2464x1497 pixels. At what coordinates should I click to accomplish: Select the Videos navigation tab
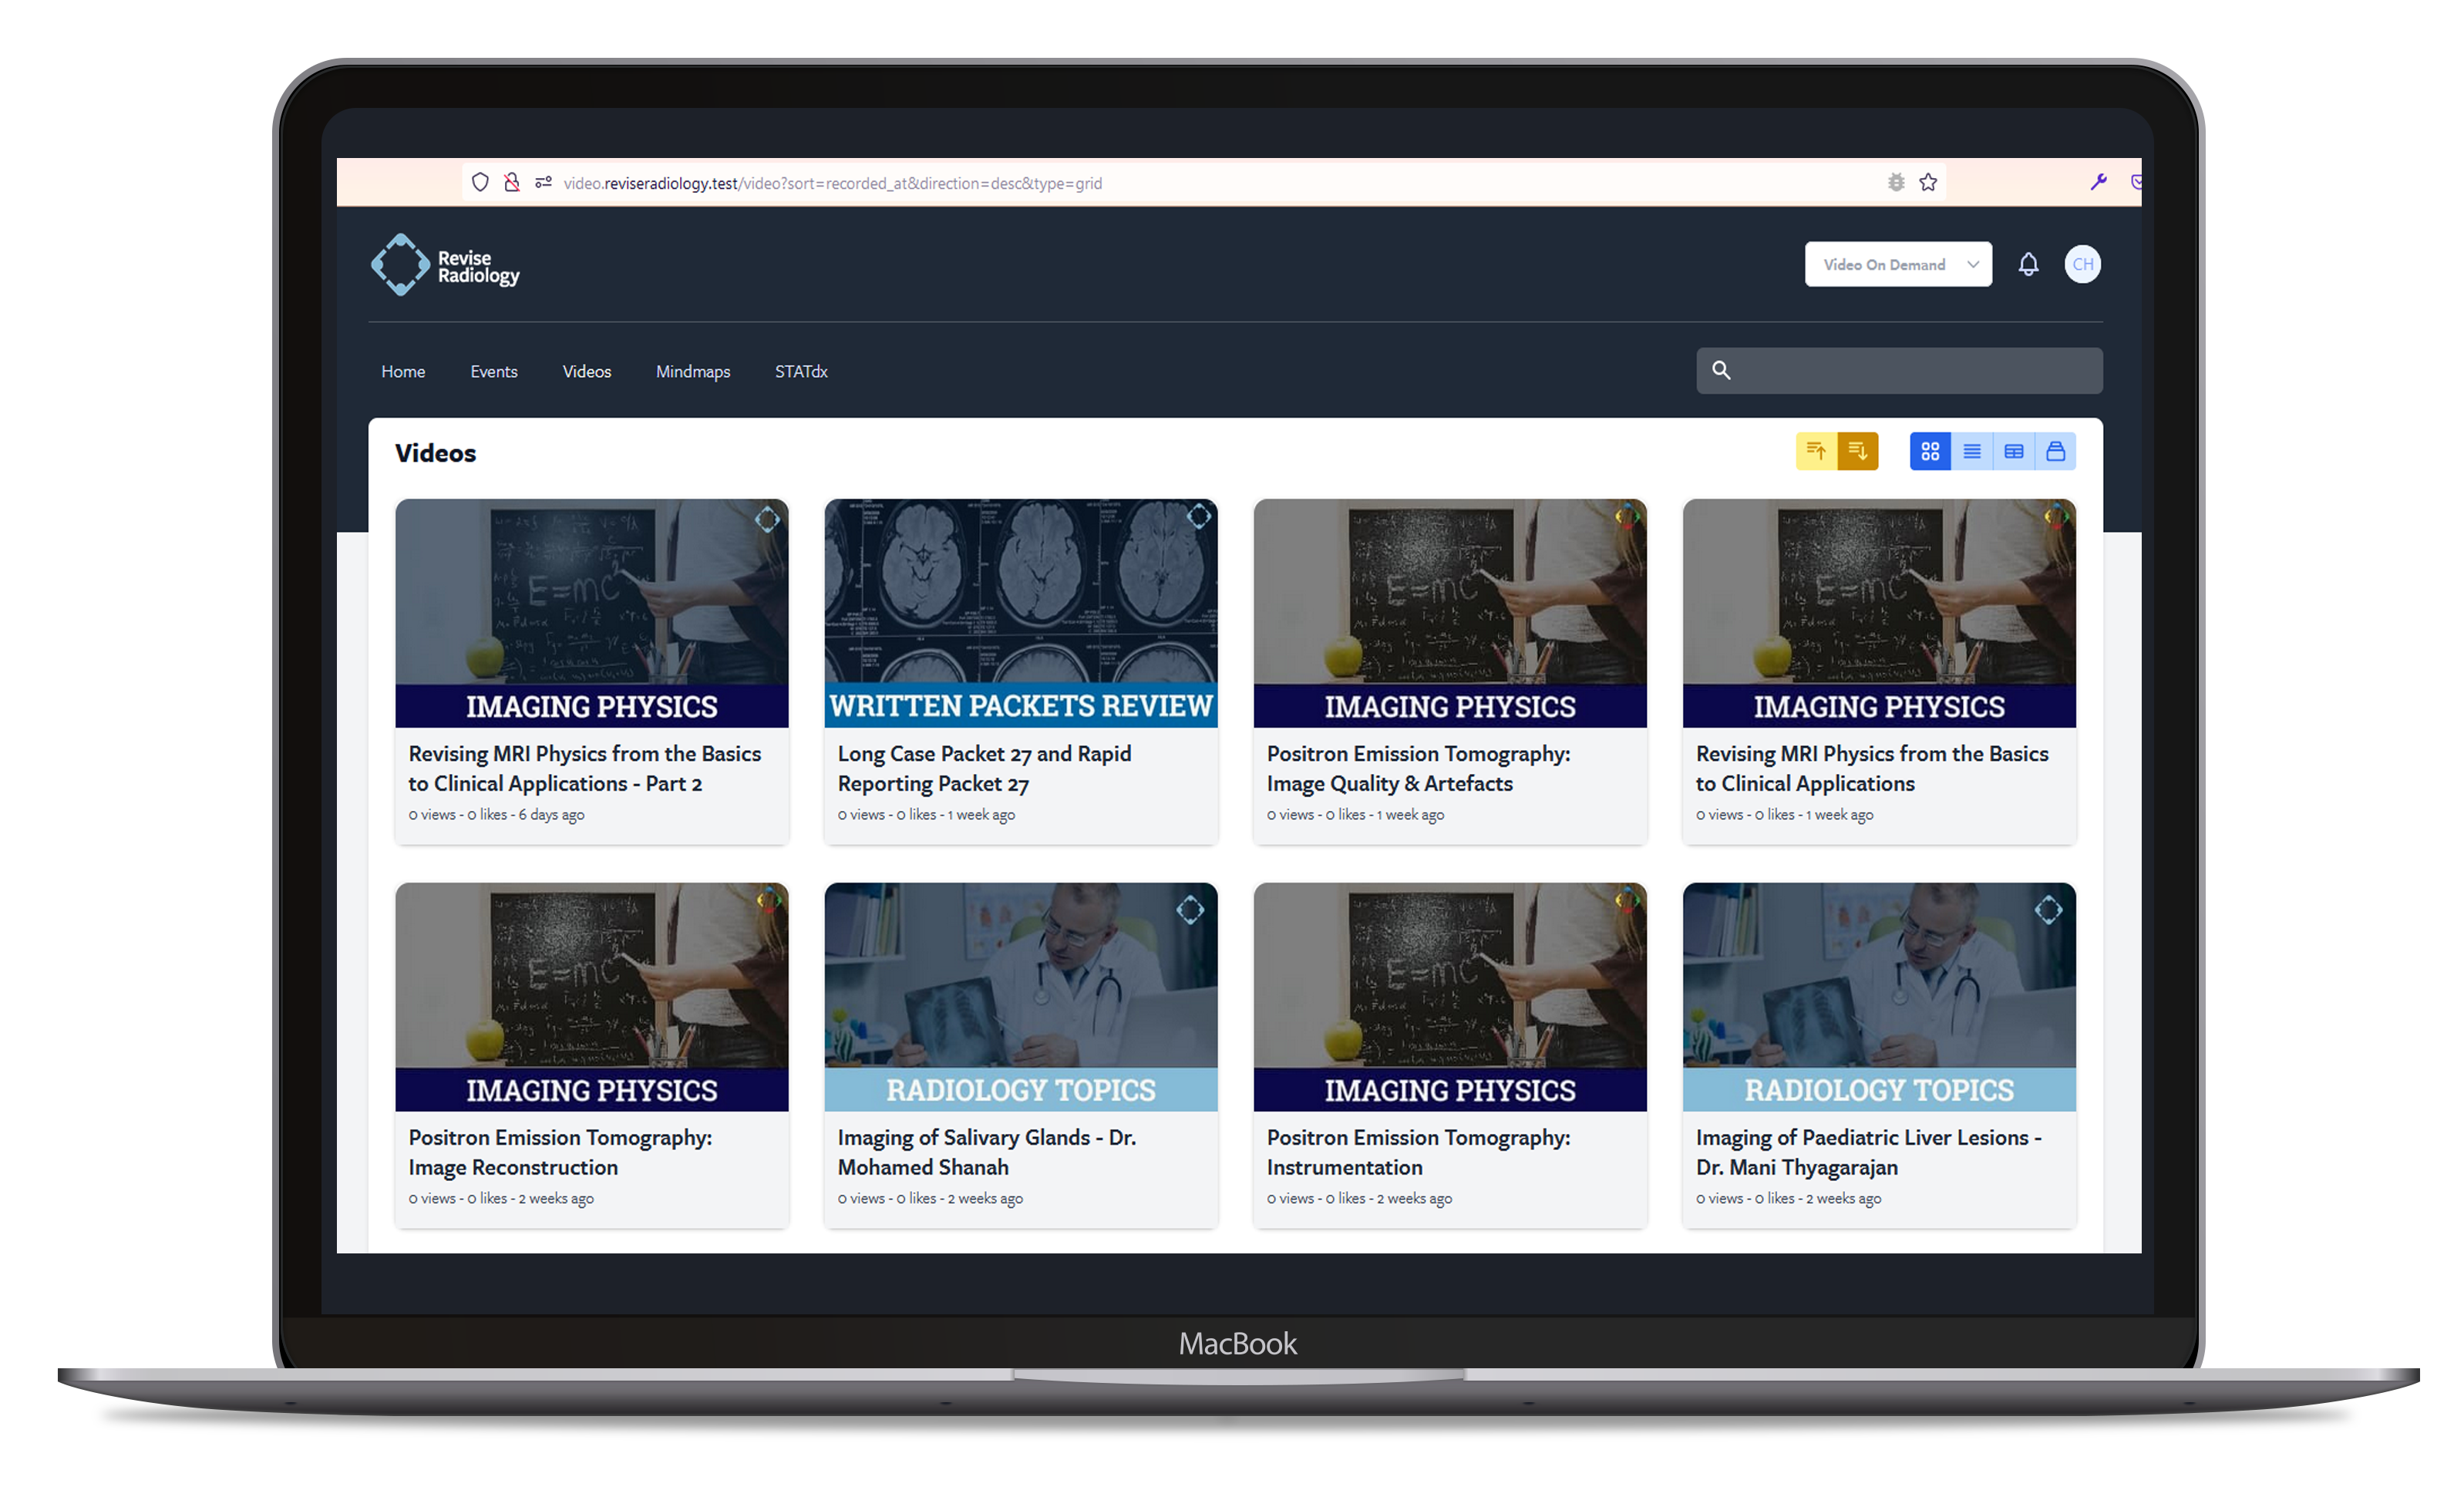(586, 372)
